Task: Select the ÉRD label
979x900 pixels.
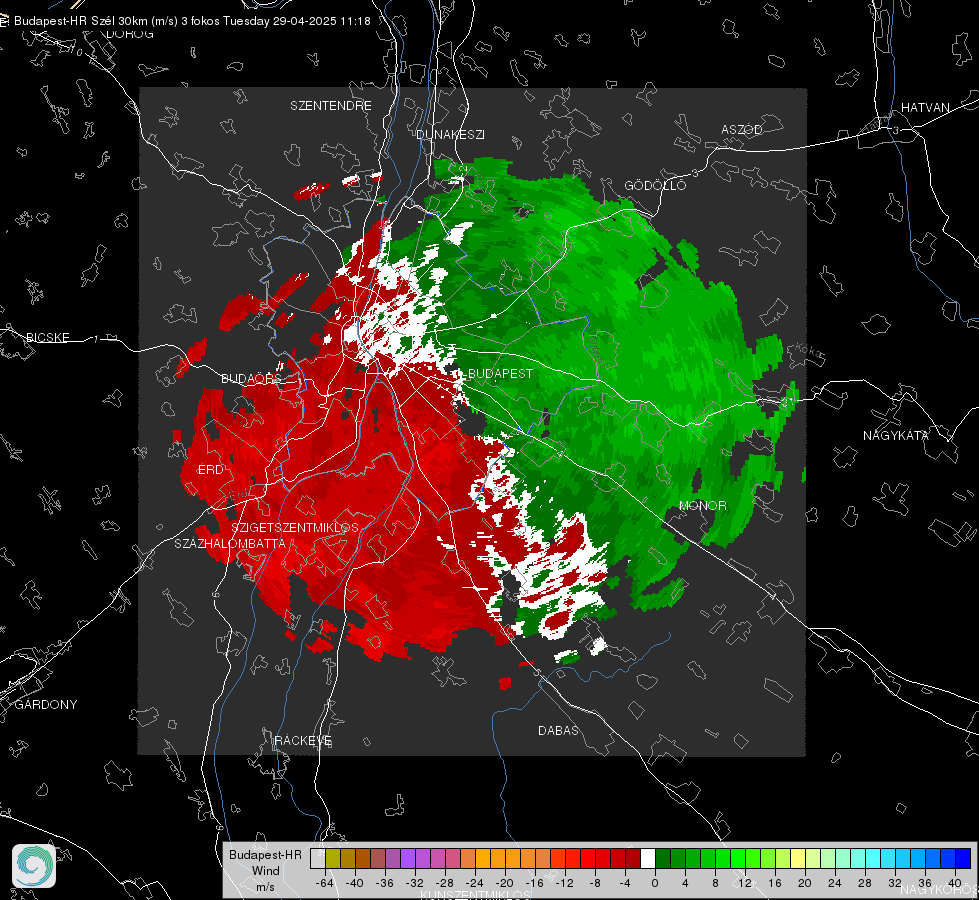Action: pos(210,470)
